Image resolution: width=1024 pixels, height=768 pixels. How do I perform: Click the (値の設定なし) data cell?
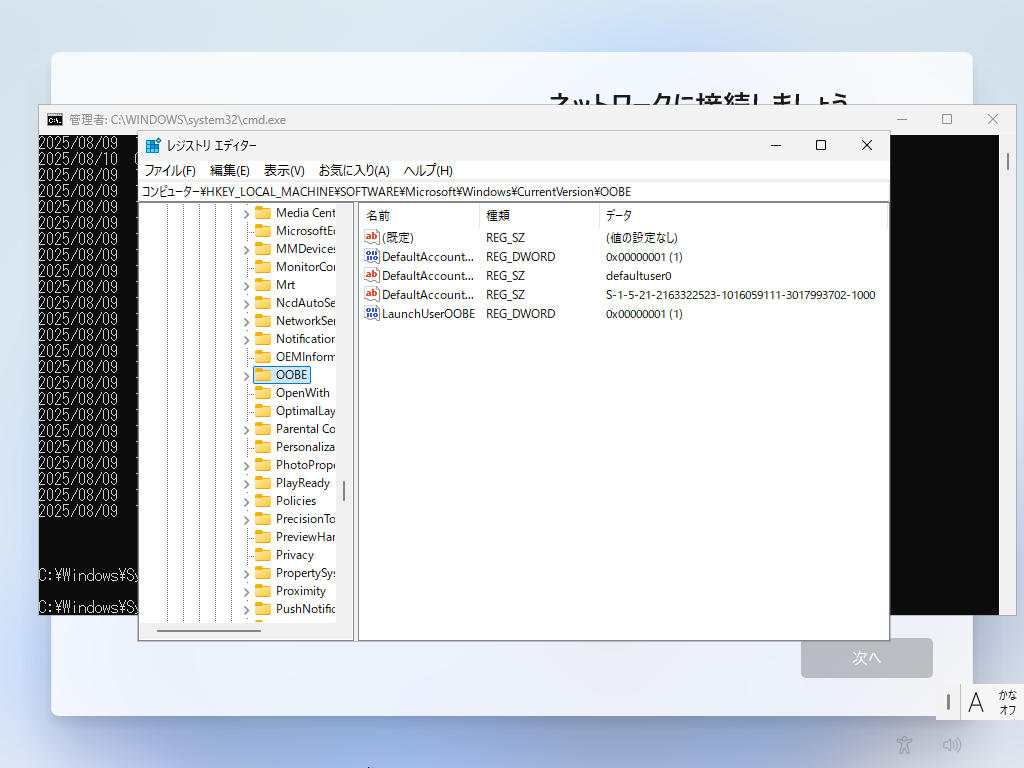641,238
